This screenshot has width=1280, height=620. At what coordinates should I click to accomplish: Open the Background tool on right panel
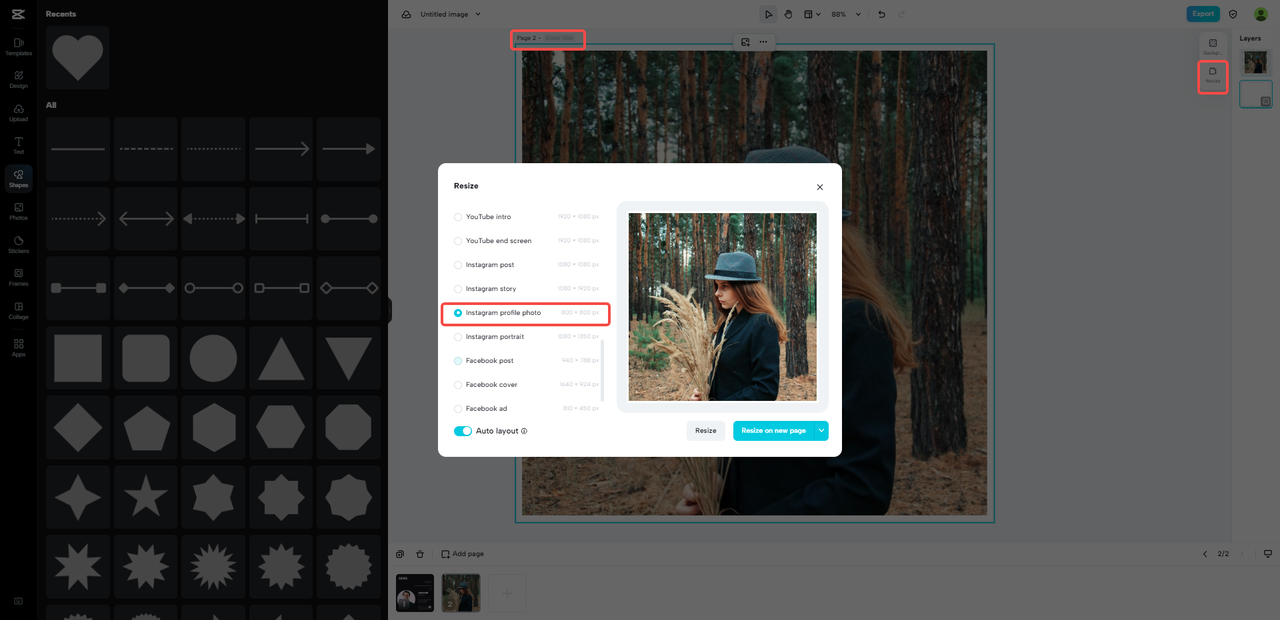tap(1212, 46)
